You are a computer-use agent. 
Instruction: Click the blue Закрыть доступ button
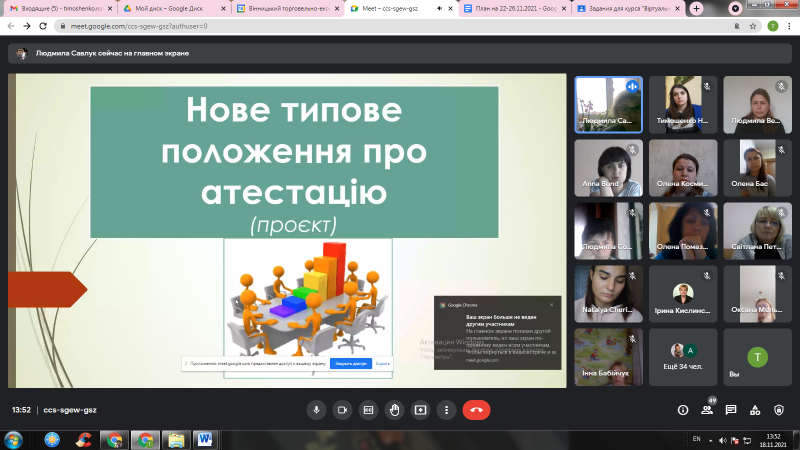(x=351, y=364)
